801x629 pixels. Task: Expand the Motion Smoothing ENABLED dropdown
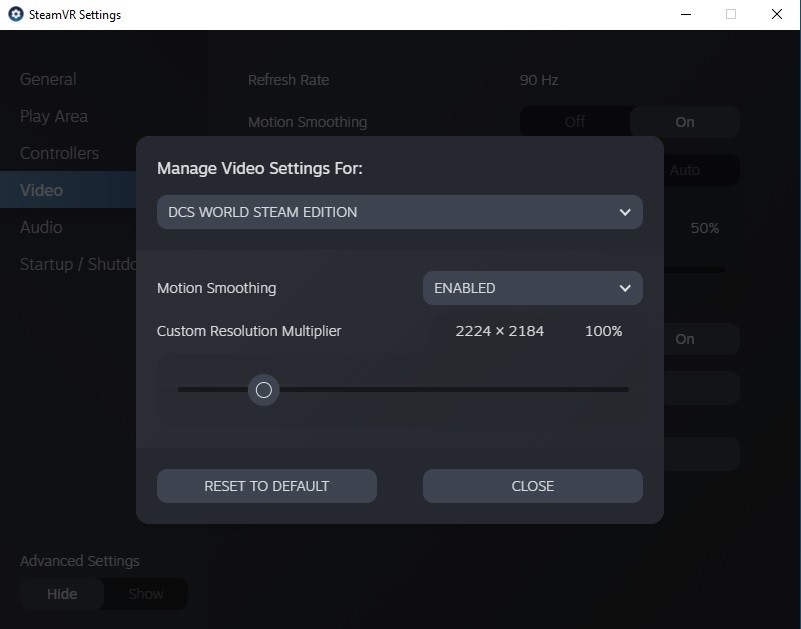click(x=532, y=288)
